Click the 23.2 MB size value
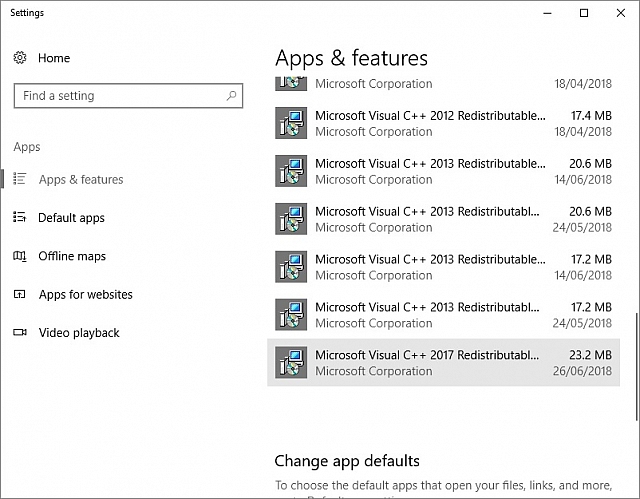This screenshot has height=499, width=640. pos(590,355)
